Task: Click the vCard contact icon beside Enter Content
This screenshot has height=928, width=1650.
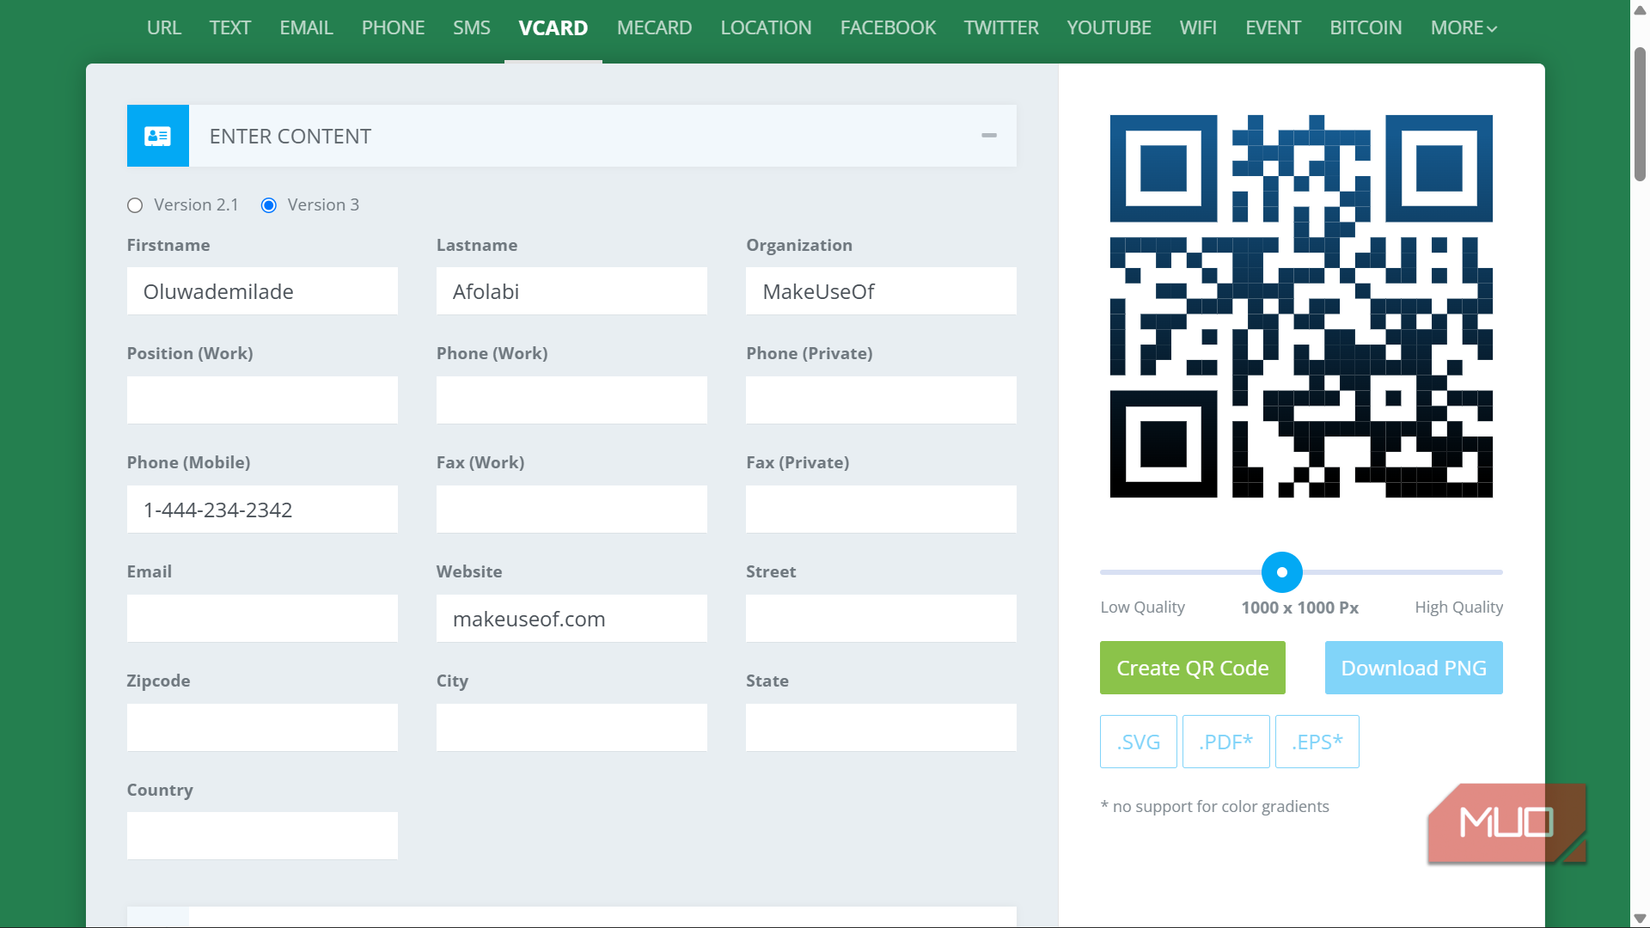Action: (158, 136)
